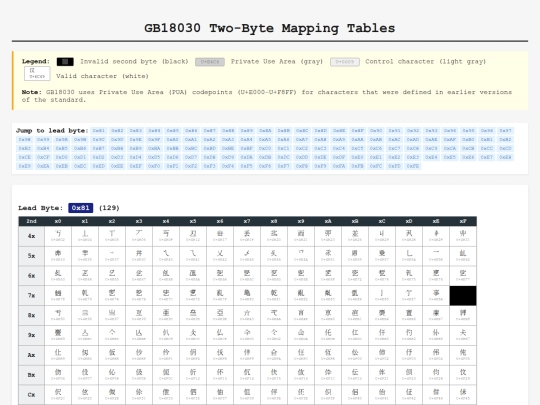Jump to lead byte 0x8A

tap(265, 131)
